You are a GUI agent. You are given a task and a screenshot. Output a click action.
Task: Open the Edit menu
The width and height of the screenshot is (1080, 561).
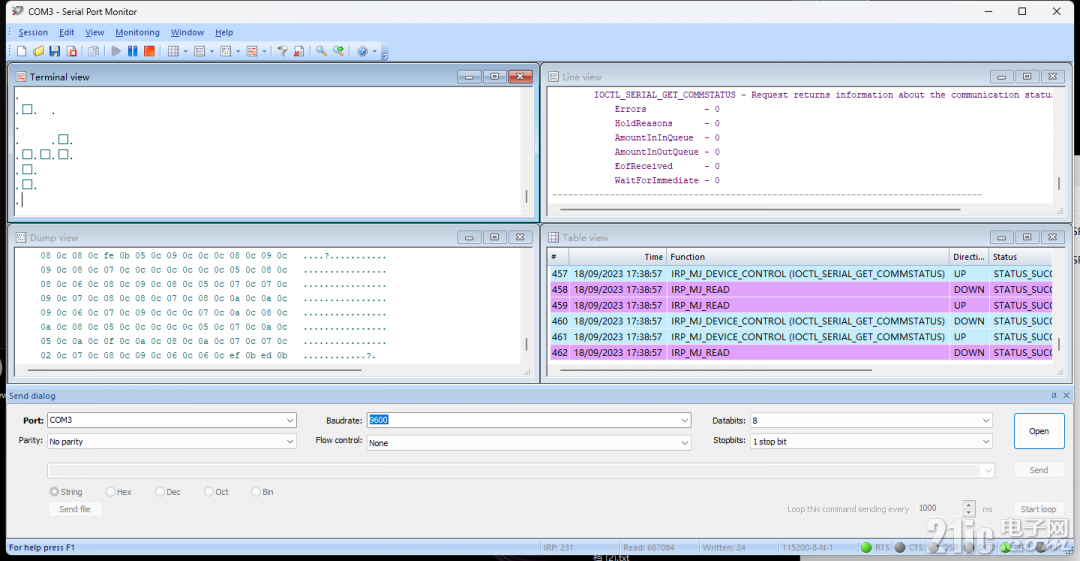pos(66,32)
